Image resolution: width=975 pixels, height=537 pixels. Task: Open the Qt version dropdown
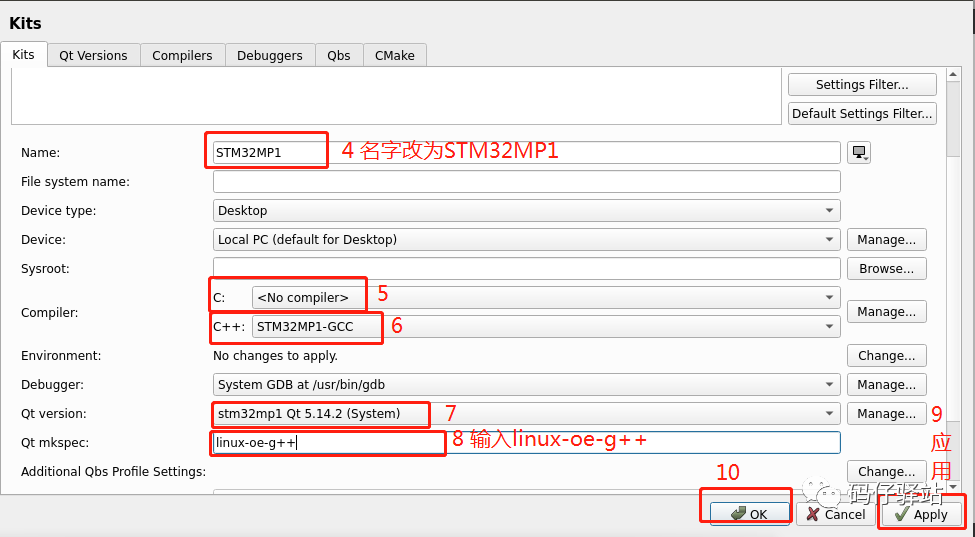527,414
